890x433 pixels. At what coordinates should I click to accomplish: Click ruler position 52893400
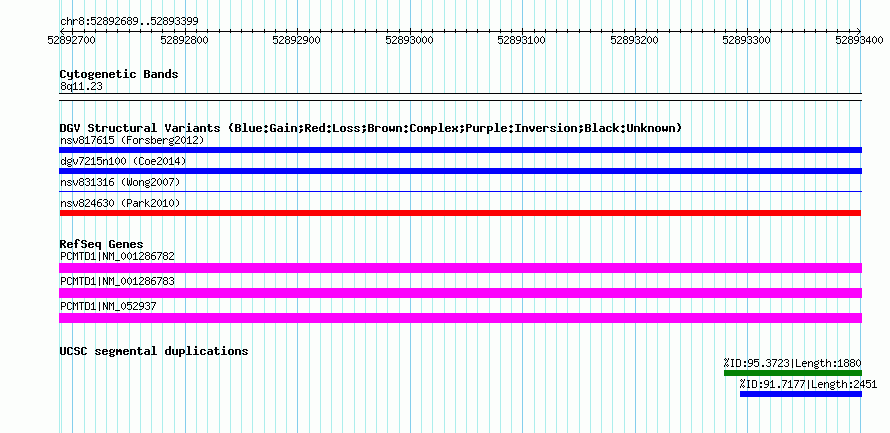click(859, 40)
